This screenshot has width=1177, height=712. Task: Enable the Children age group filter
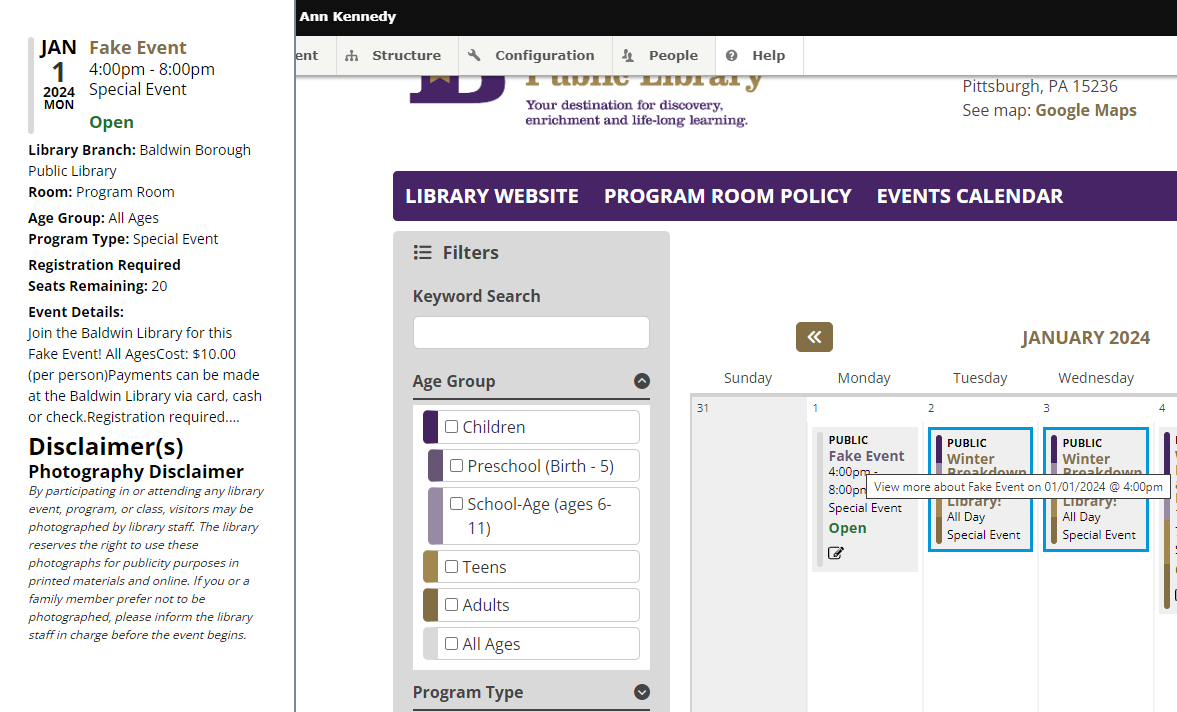[450, 426]
